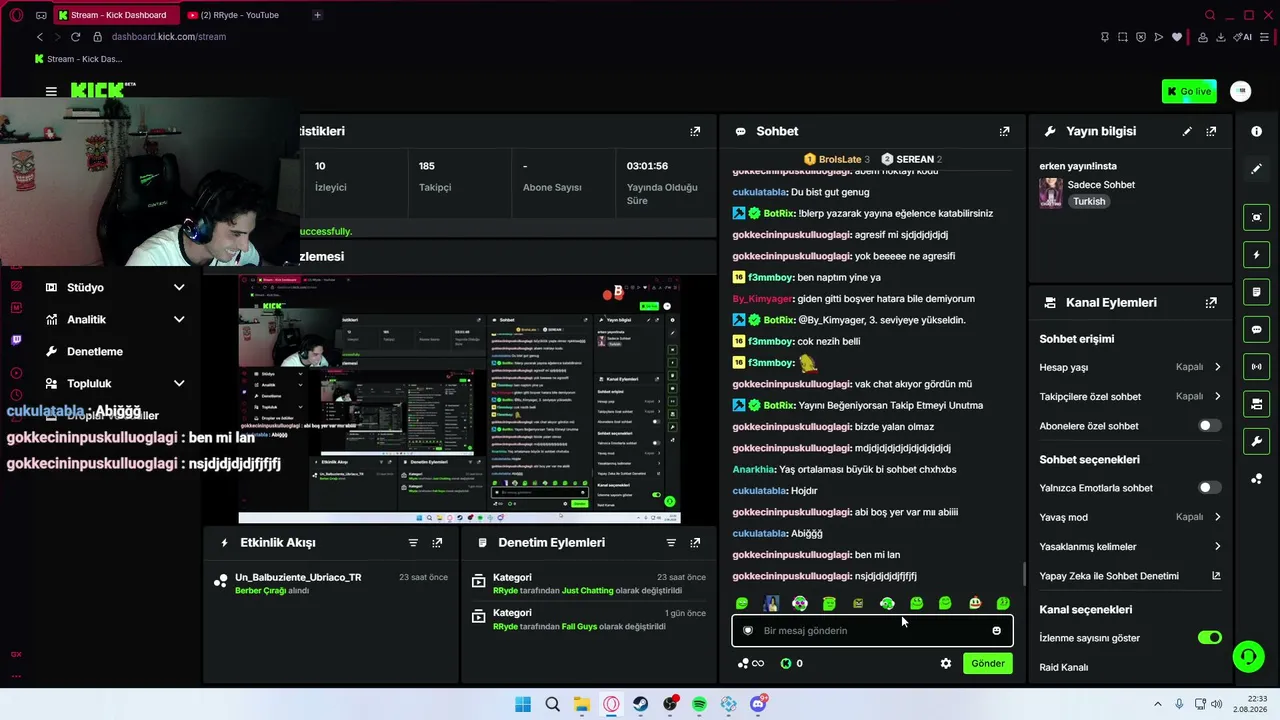
Task: Toggle the broadcast signal widget icon in sidebar
Action: click(1257, 367)
